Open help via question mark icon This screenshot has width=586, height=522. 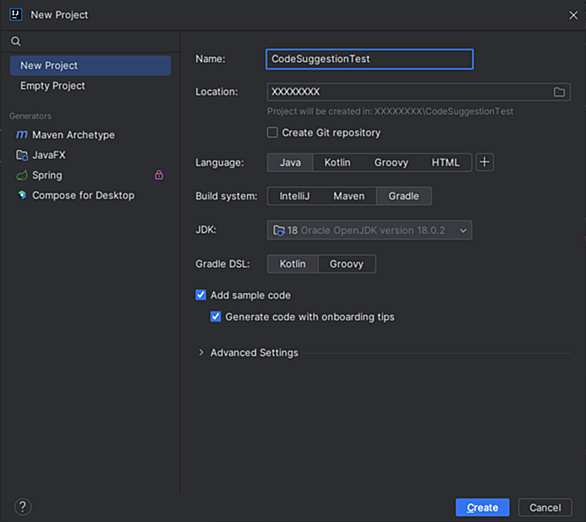point(23,507)
